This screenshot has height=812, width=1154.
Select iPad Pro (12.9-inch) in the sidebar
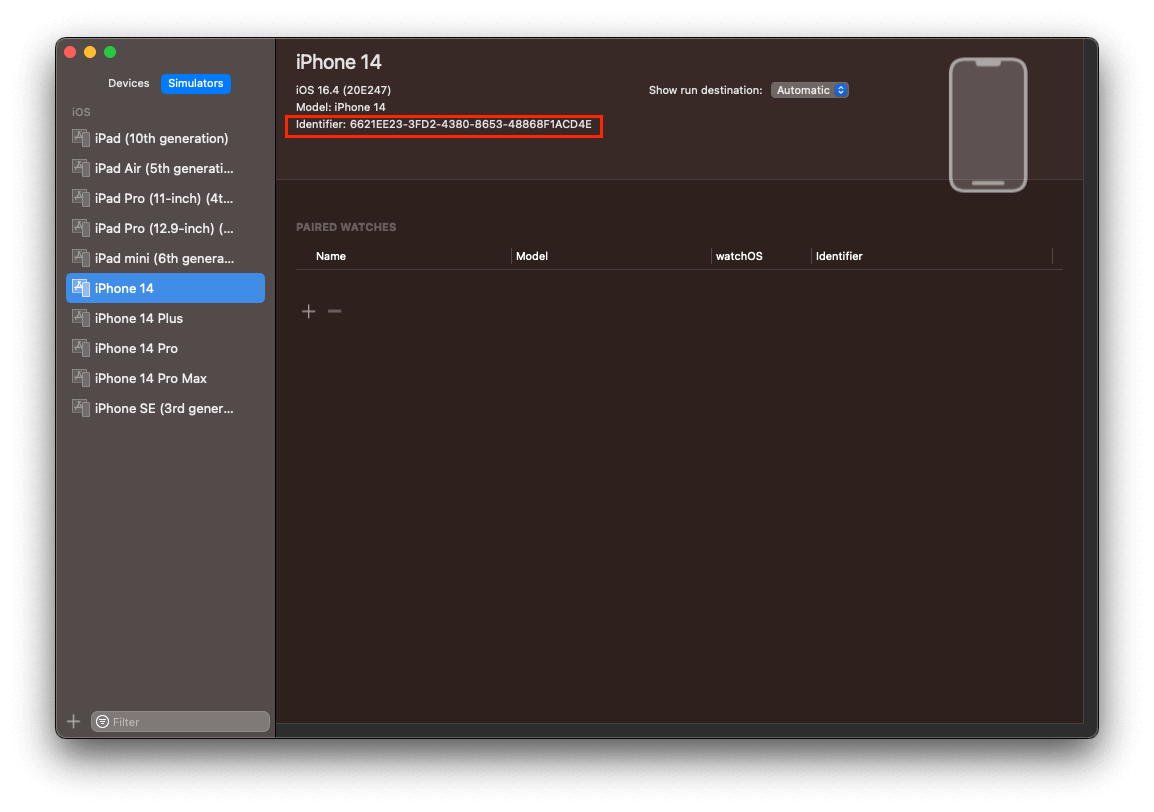(164, 228)
